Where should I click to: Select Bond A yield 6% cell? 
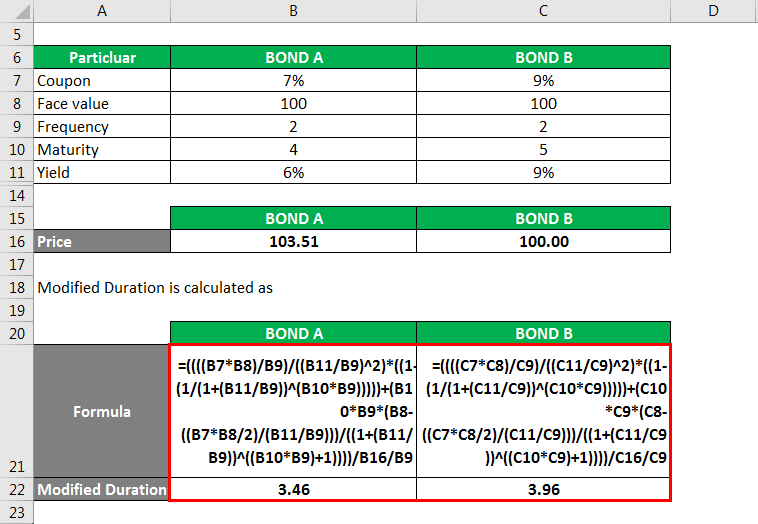(x=293, y=172)
